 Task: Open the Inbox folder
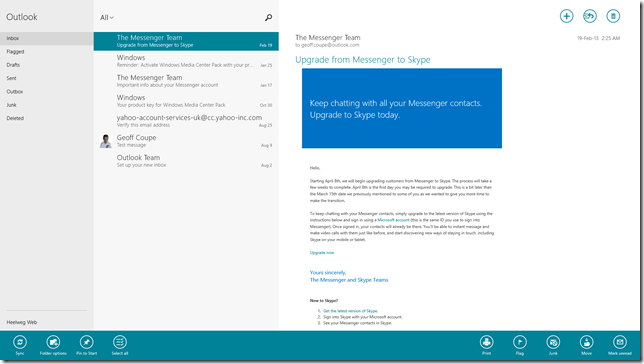click(46, 38)
